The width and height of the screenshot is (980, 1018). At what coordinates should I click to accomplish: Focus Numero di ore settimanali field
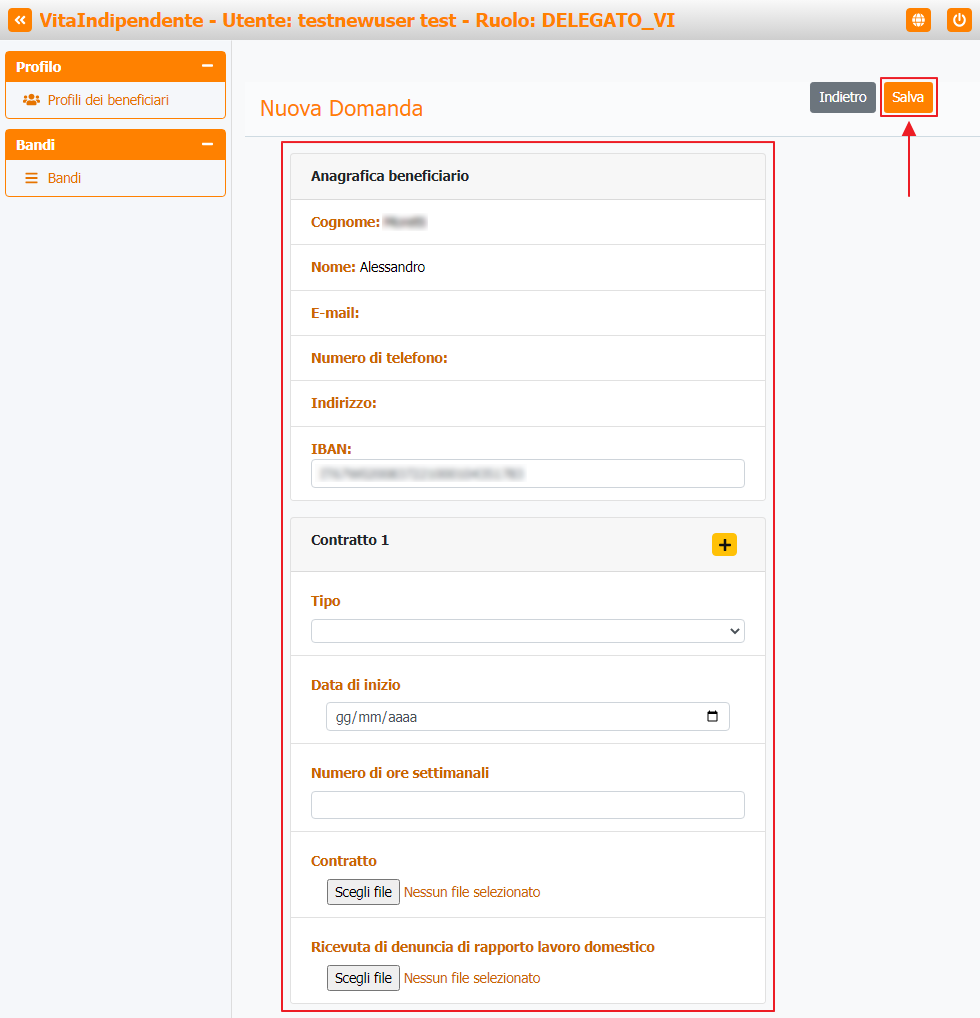tap(527, 805)
